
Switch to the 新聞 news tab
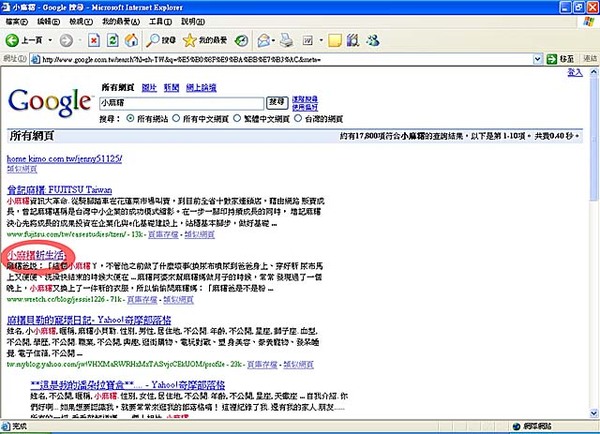(x=171, y=88)
